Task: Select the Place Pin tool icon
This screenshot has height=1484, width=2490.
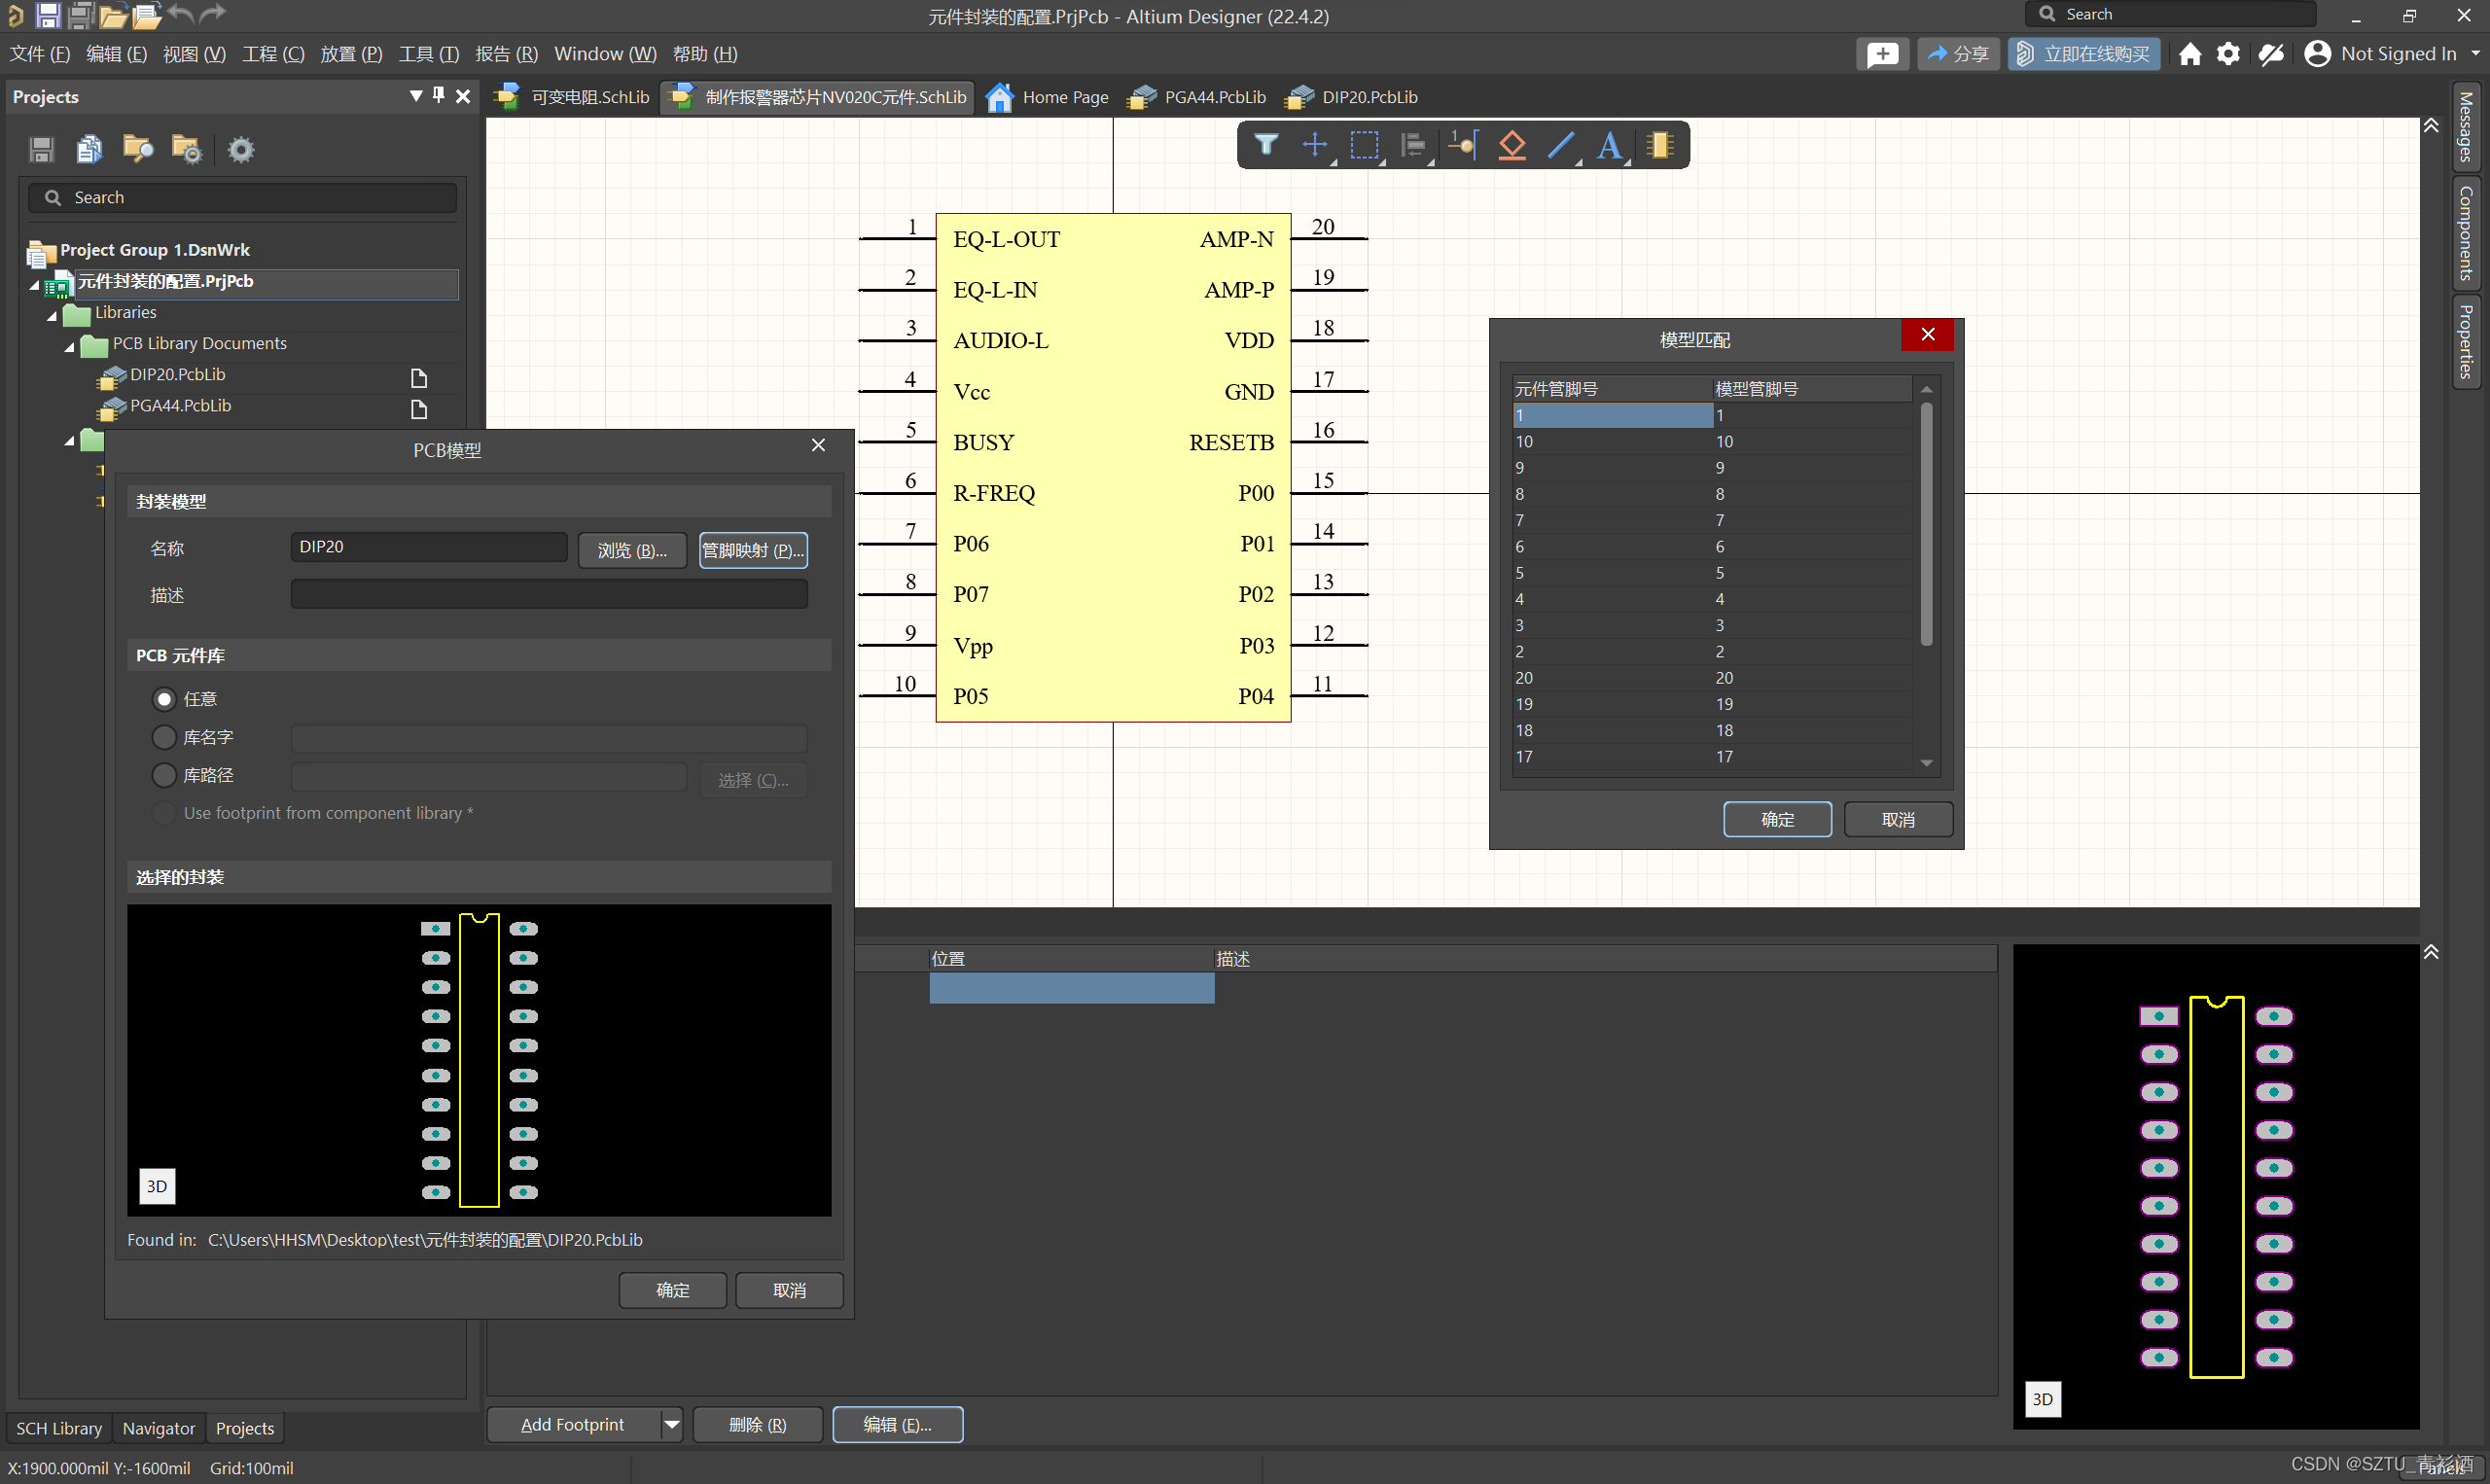Action: (x=1463, y=145)
